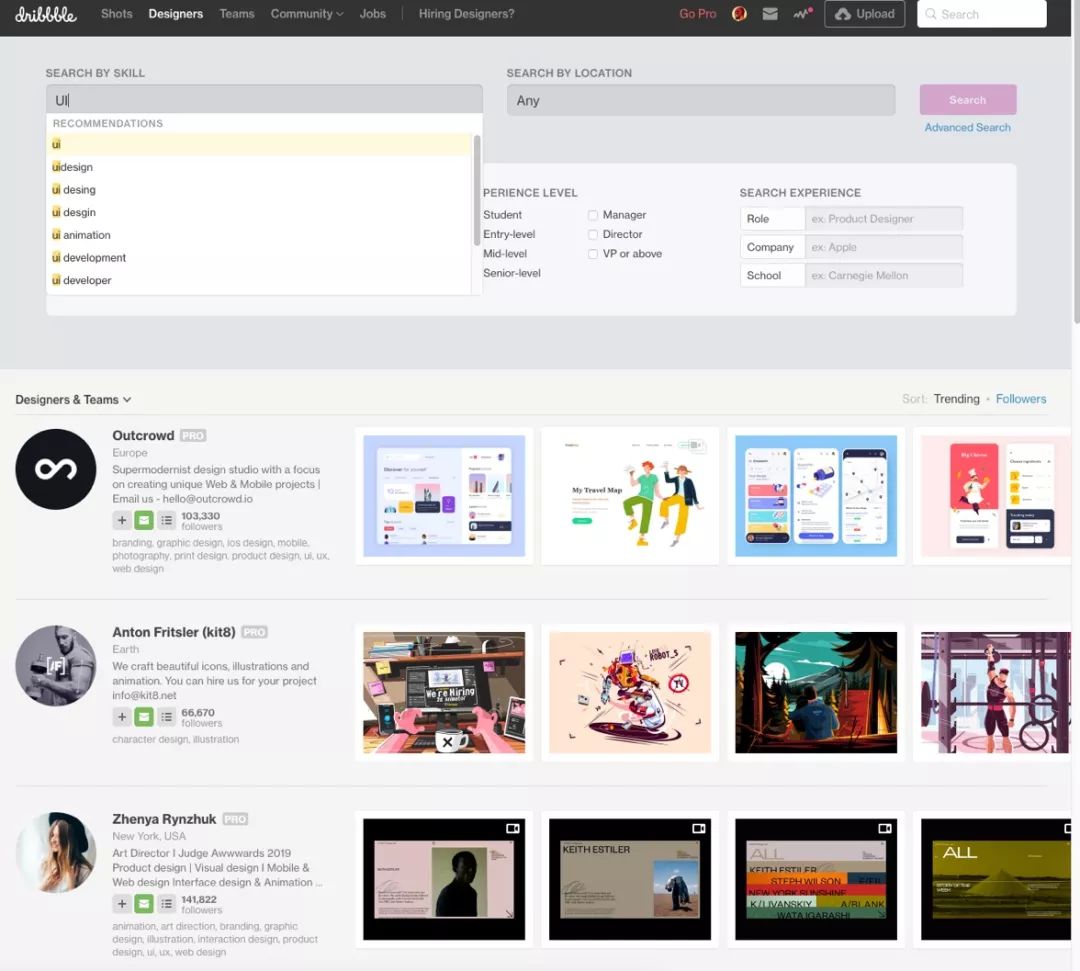Open the Advanced Search link
Viewport: 1080px width, 971px height.
pyautogui.click(x=968, y=127)
